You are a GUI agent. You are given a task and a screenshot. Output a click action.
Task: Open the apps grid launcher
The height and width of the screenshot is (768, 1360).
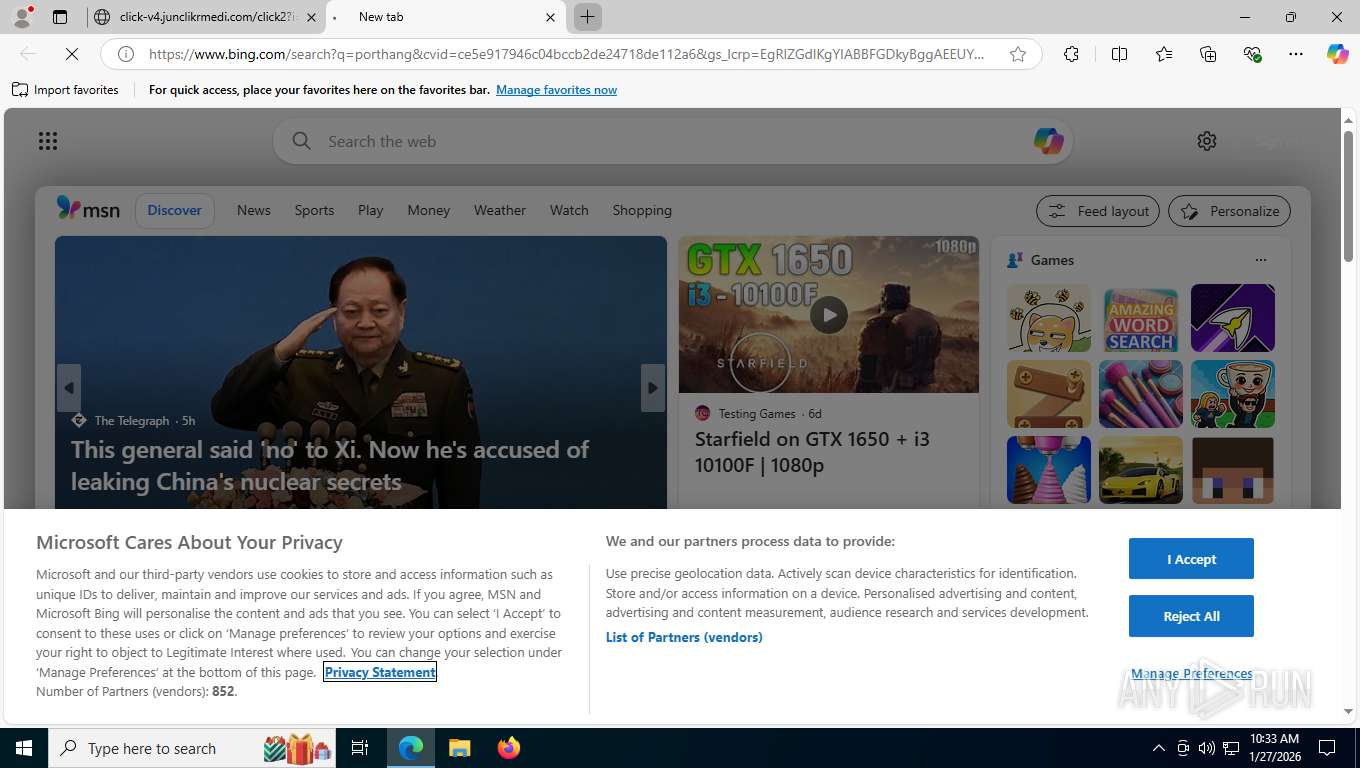coord(48,141)
